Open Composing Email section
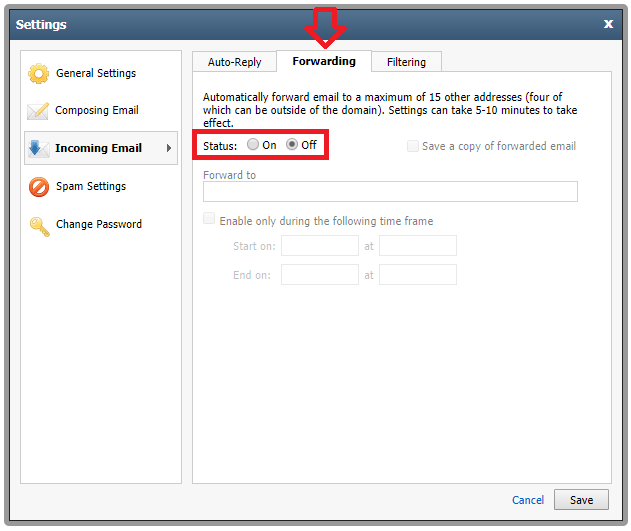 [97, 110]
